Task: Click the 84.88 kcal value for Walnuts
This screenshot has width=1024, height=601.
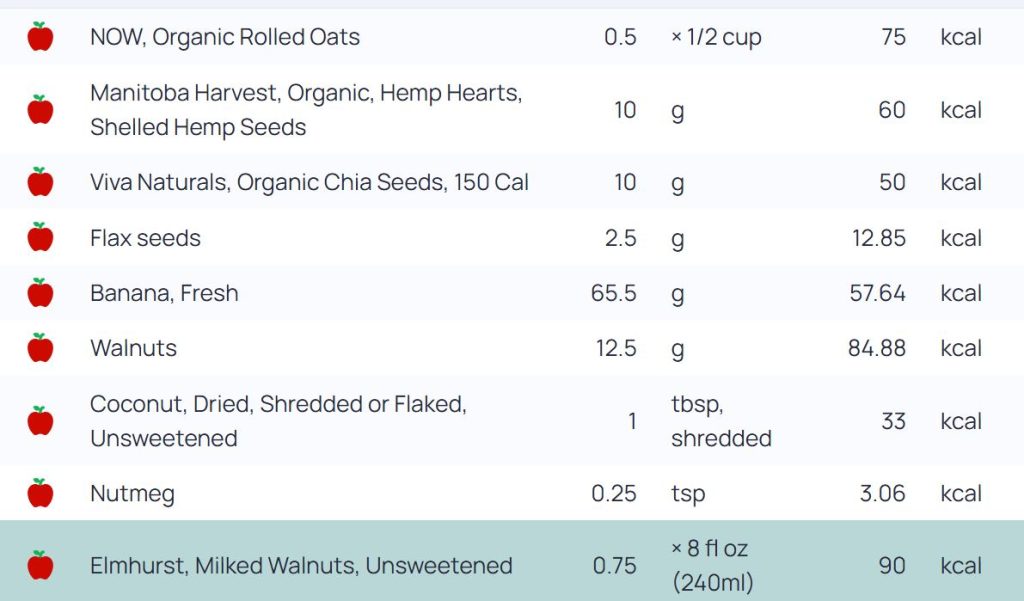Action: (x=874, y=348)
